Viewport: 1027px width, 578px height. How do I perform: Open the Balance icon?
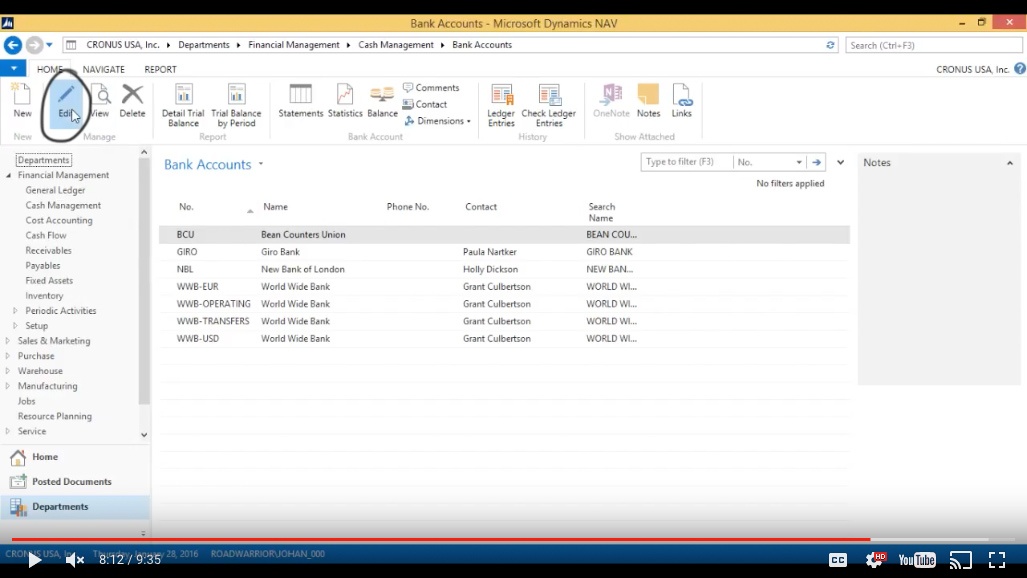(x=383, y=101)
